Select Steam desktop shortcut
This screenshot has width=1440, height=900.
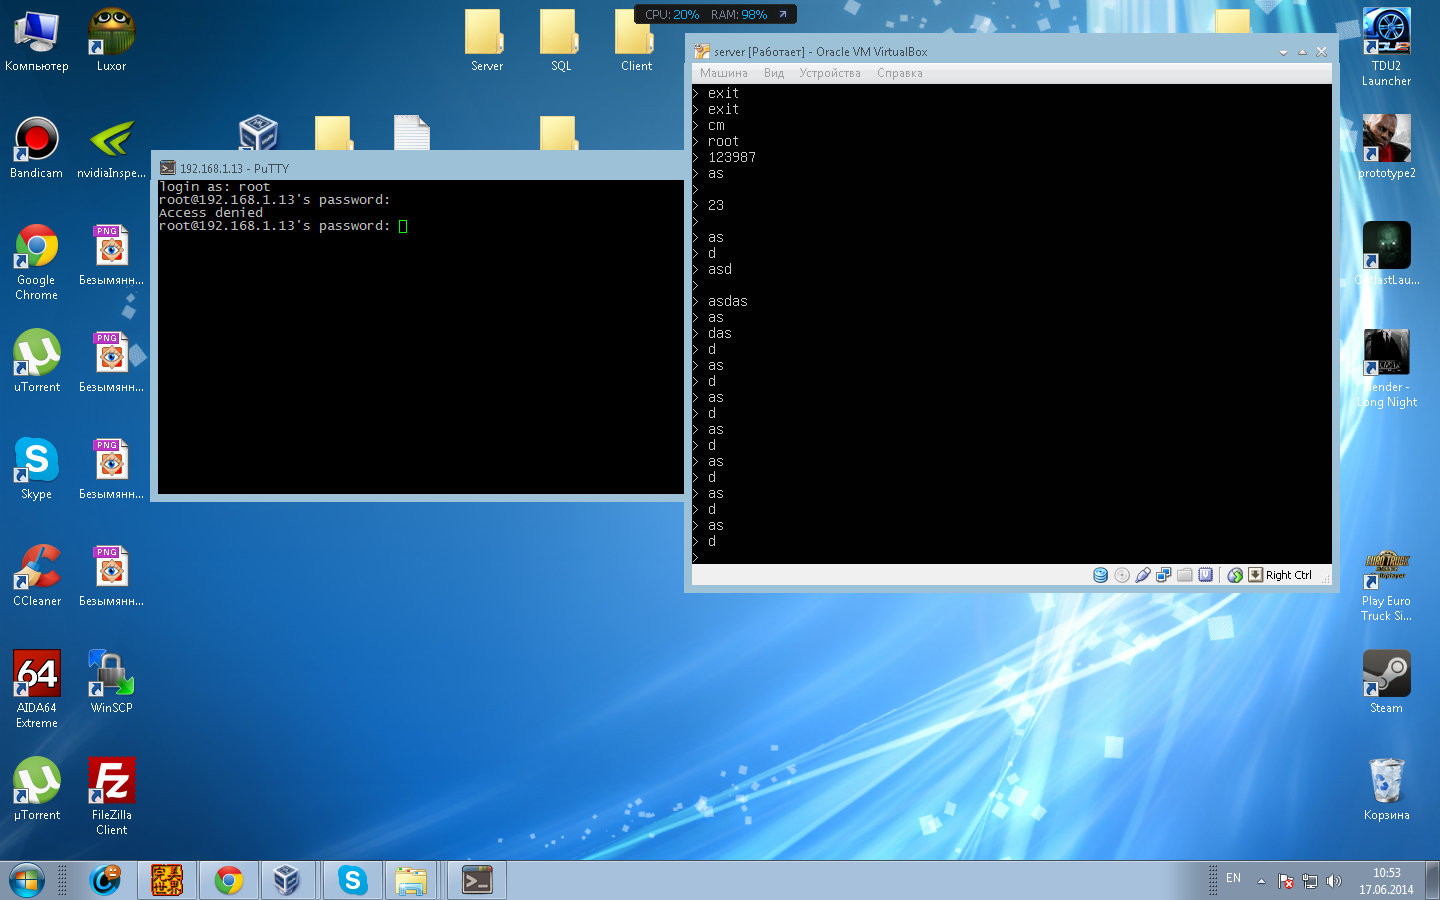click(x=1386, y=682)
